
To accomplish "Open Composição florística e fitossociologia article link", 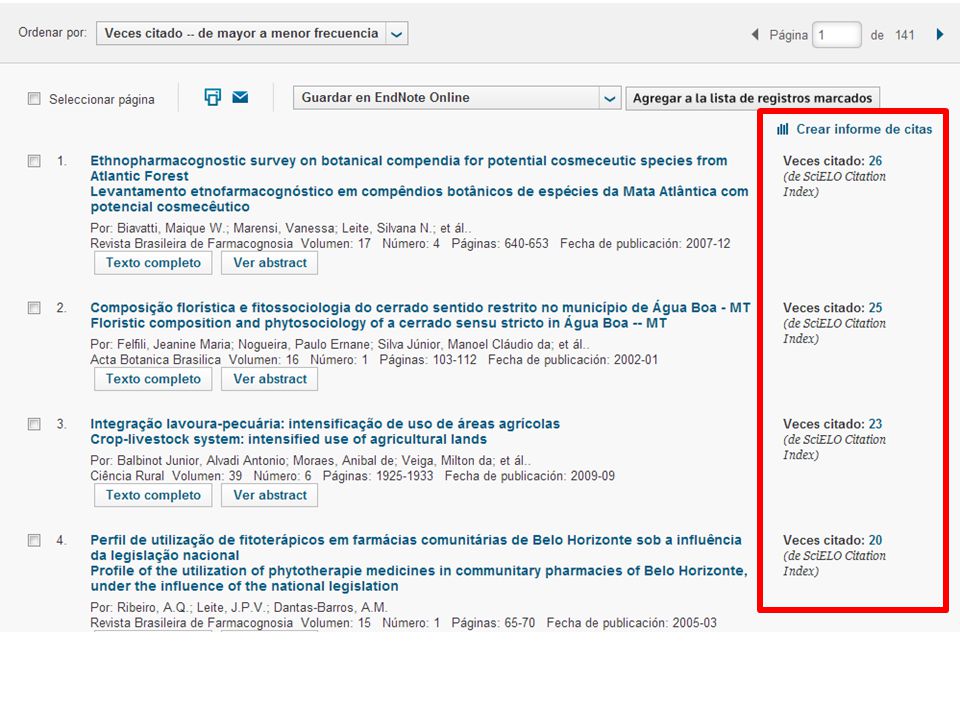I will (x=420, y=307).
